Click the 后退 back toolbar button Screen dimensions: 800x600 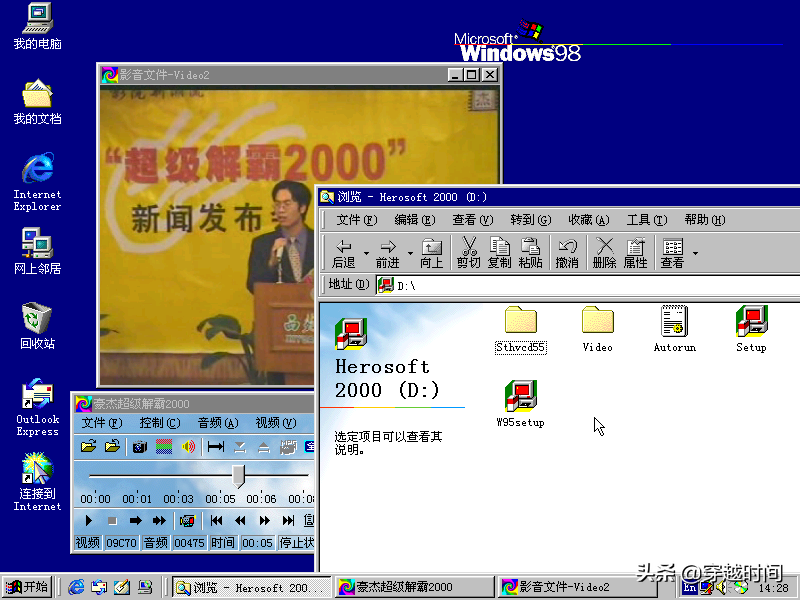343,254
